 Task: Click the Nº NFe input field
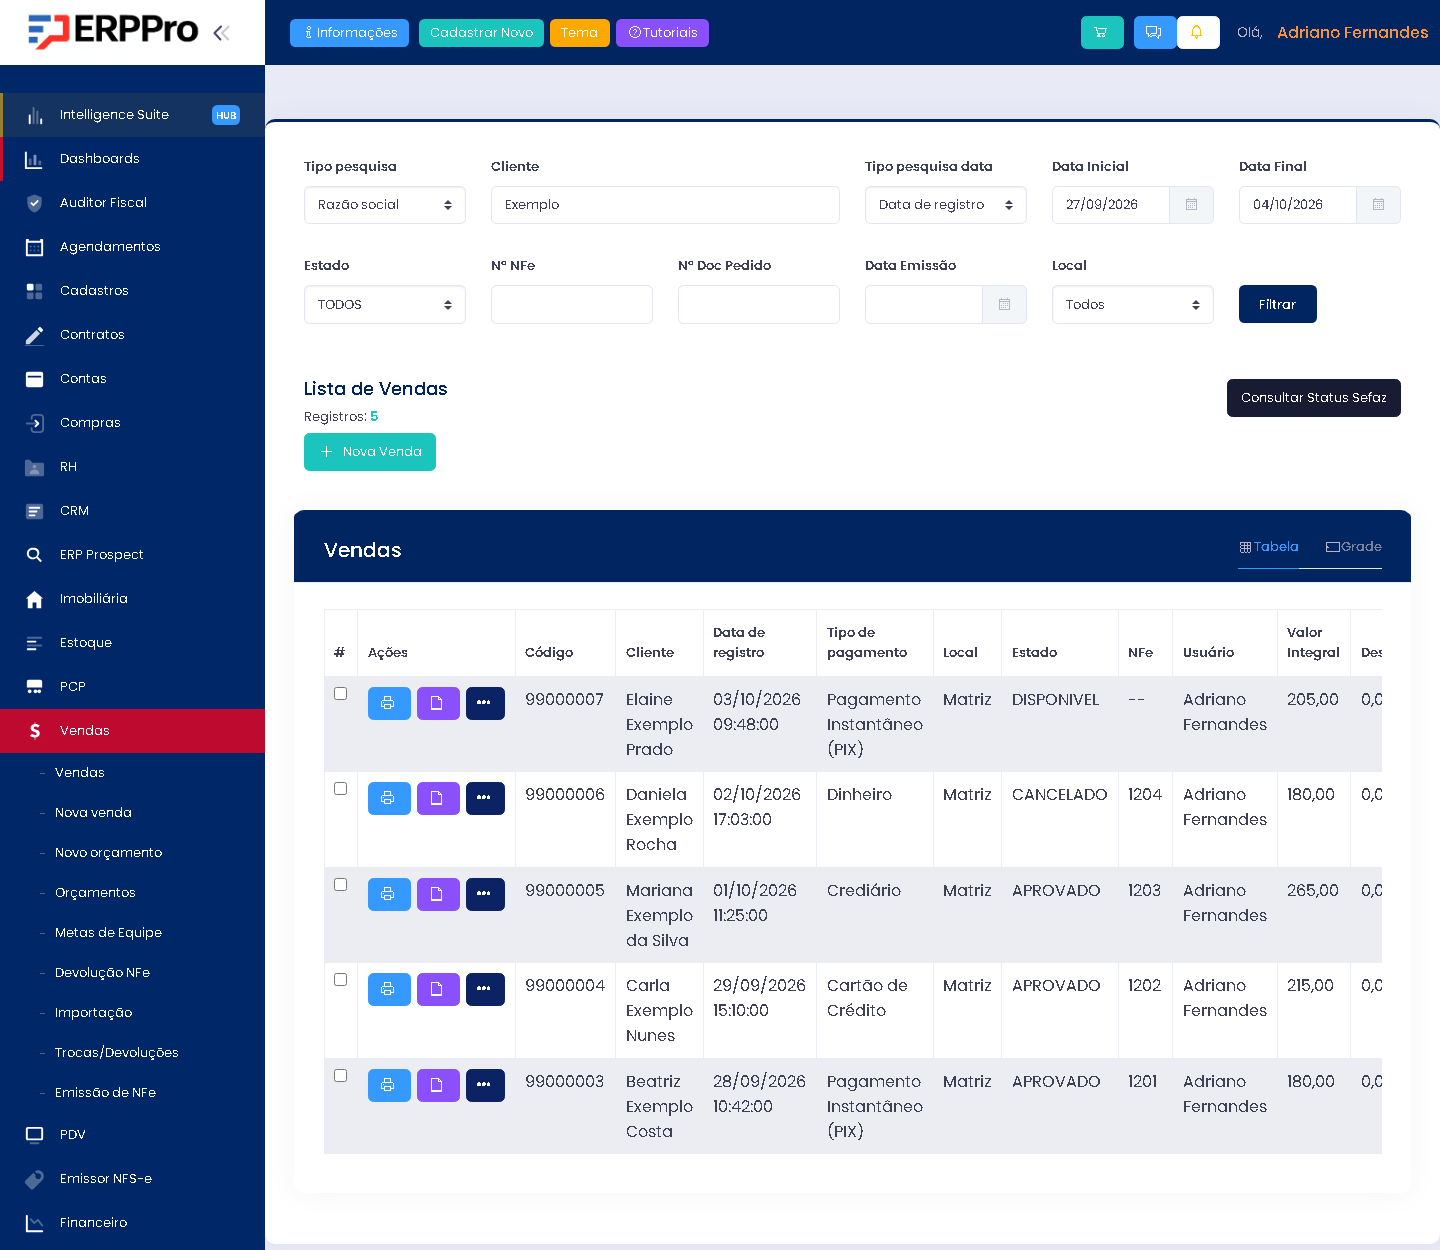pyautogui.click(x=572, y=304)
